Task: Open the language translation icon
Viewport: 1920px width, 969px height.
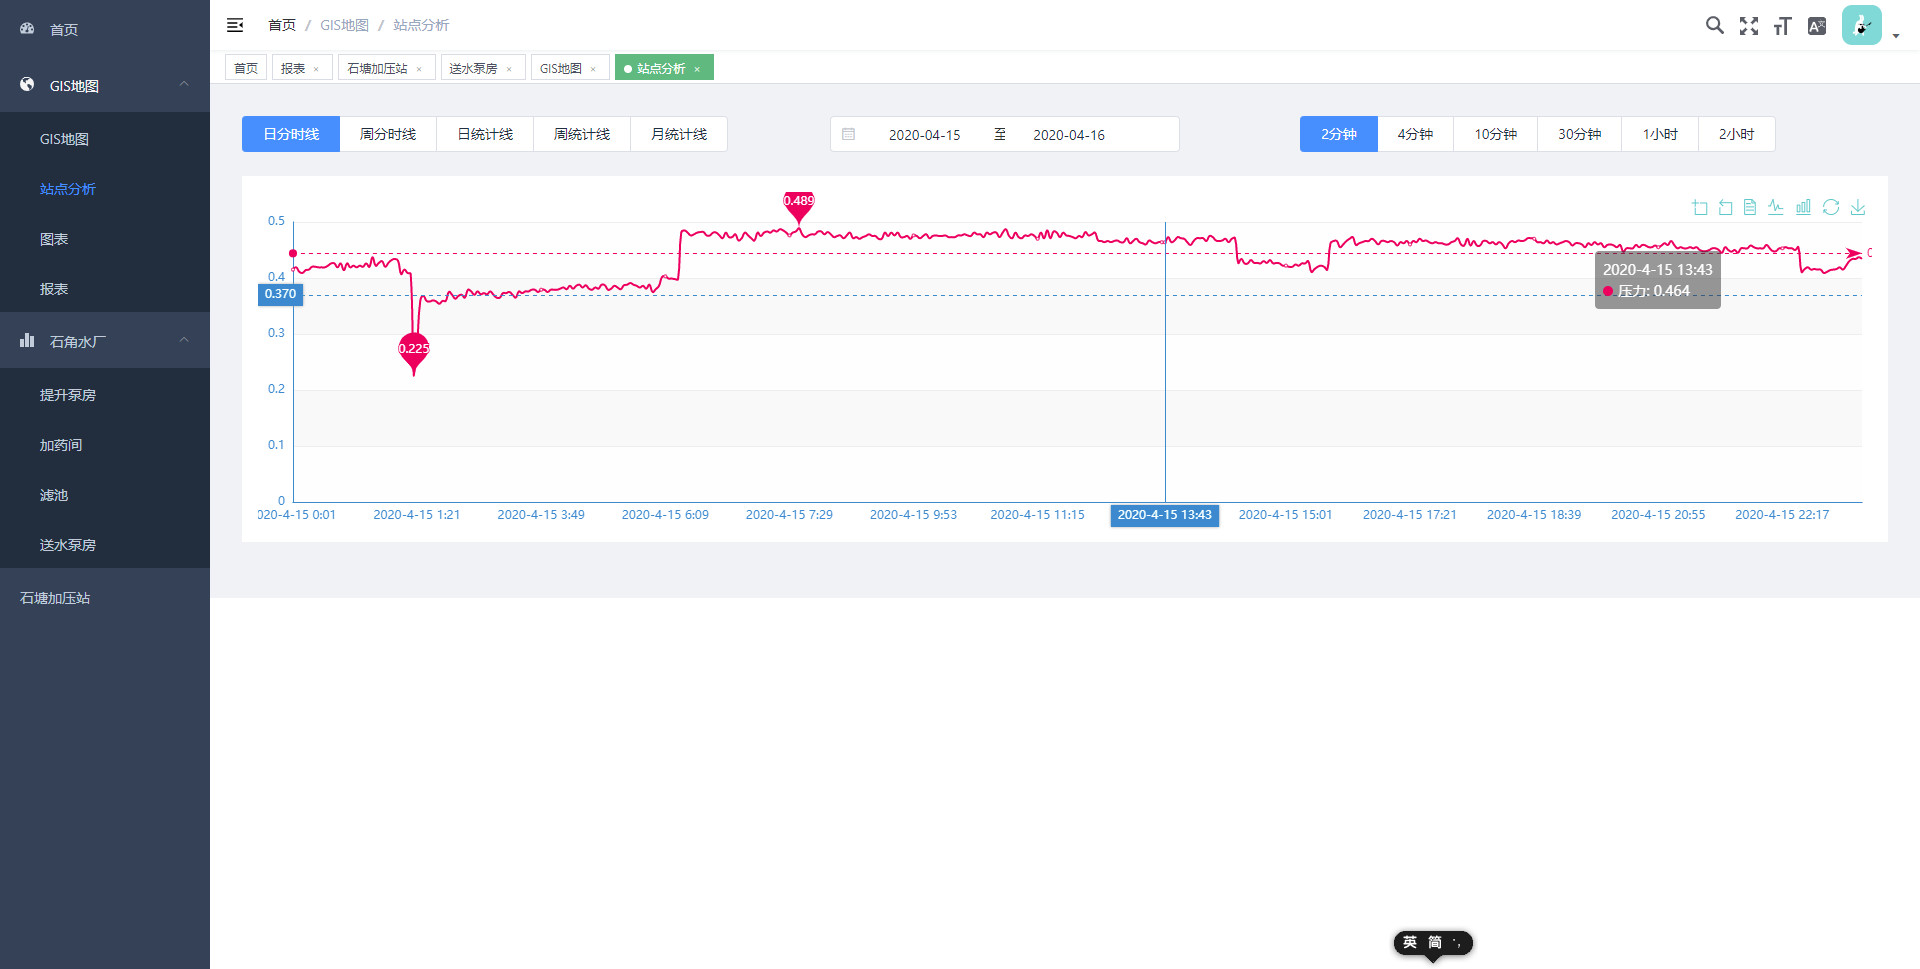Action: point(1817,26)
